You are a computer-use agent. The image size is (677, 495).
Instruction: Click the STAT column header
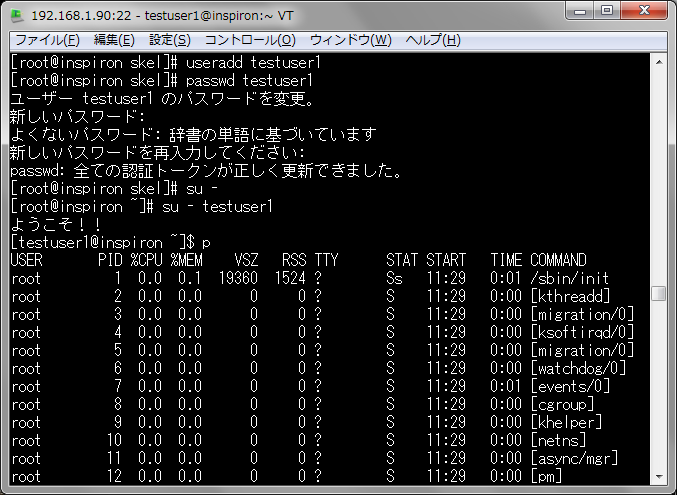tap(402, 260)
